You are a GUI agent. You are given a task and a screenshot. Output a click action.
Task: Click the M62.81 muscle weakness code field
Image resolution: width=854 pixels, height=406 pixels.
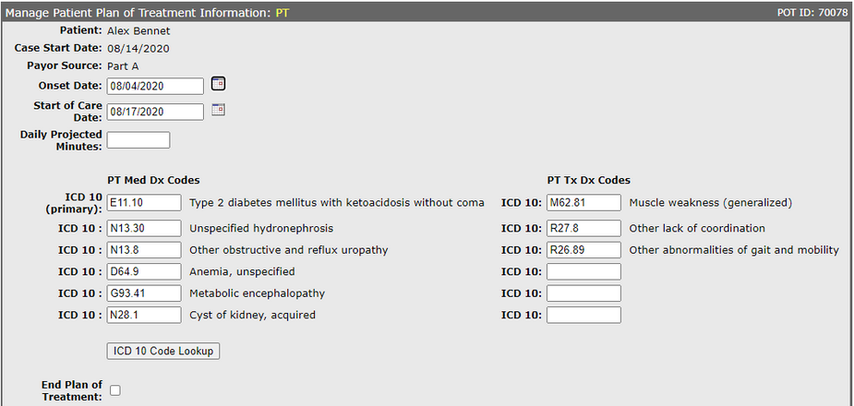click(584, 203)
